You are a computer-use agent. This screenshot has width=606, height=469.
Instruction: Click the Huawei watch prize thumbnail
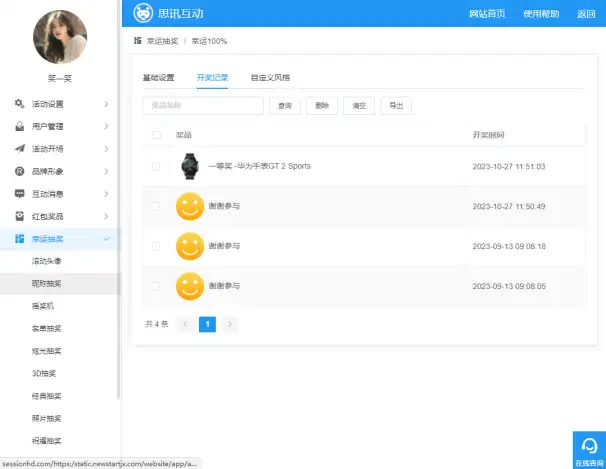[x=189, y=166]
